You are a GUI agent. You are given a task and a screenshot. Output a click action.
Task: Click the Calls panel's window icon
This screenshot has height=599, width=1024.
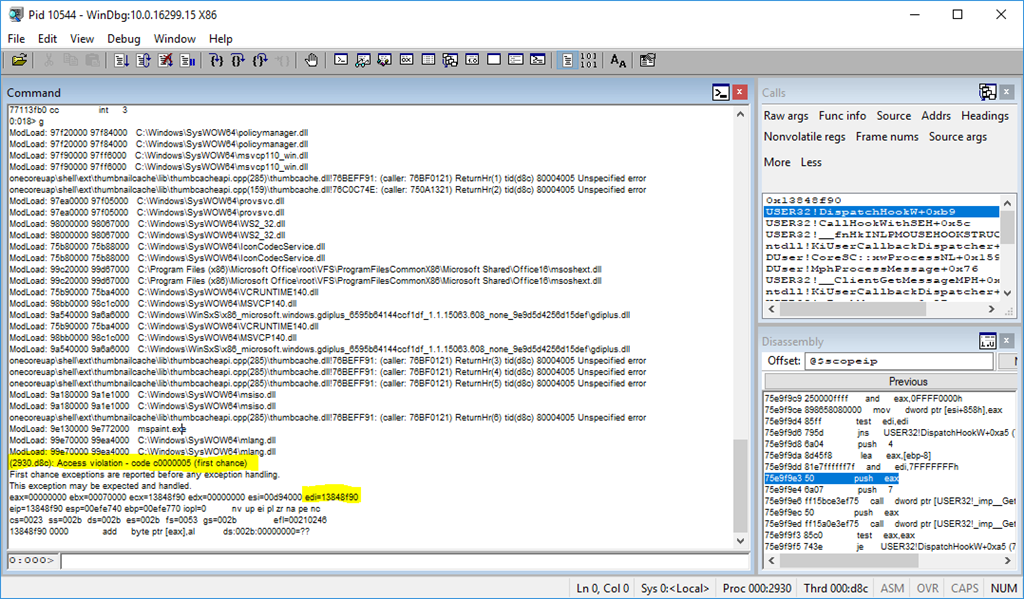[987, 92]
